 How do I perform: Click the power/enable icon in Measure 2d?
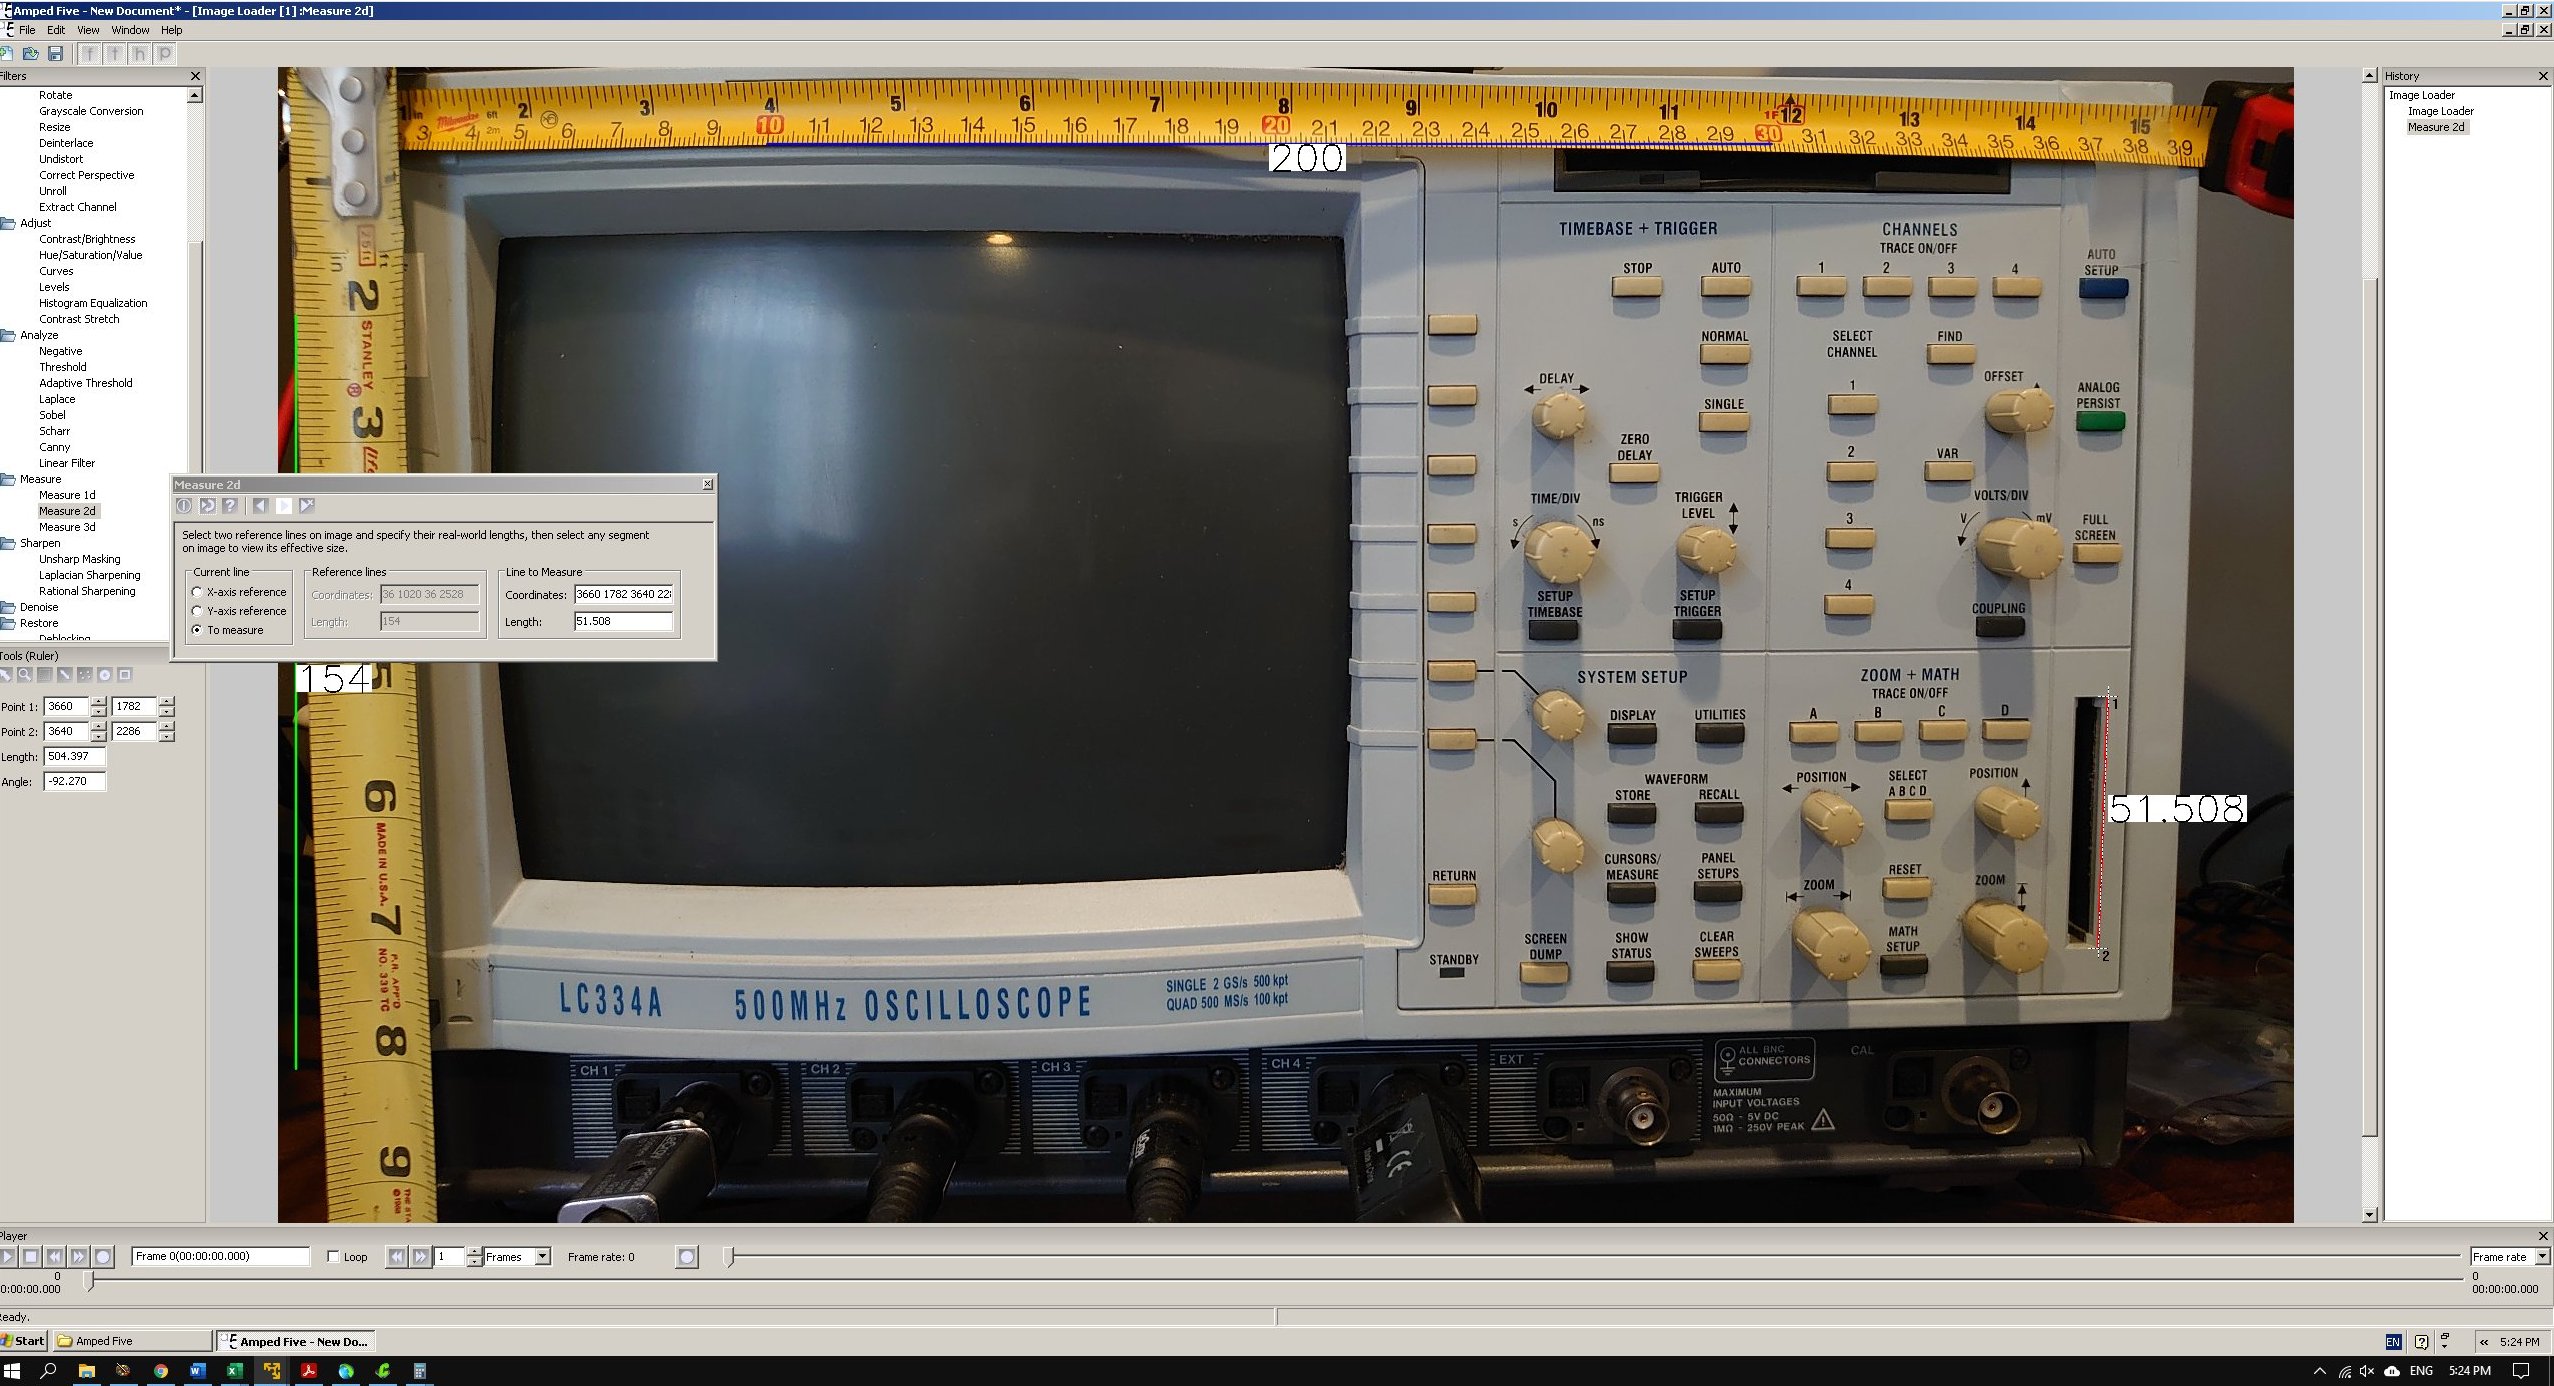(x=184, y=506)
